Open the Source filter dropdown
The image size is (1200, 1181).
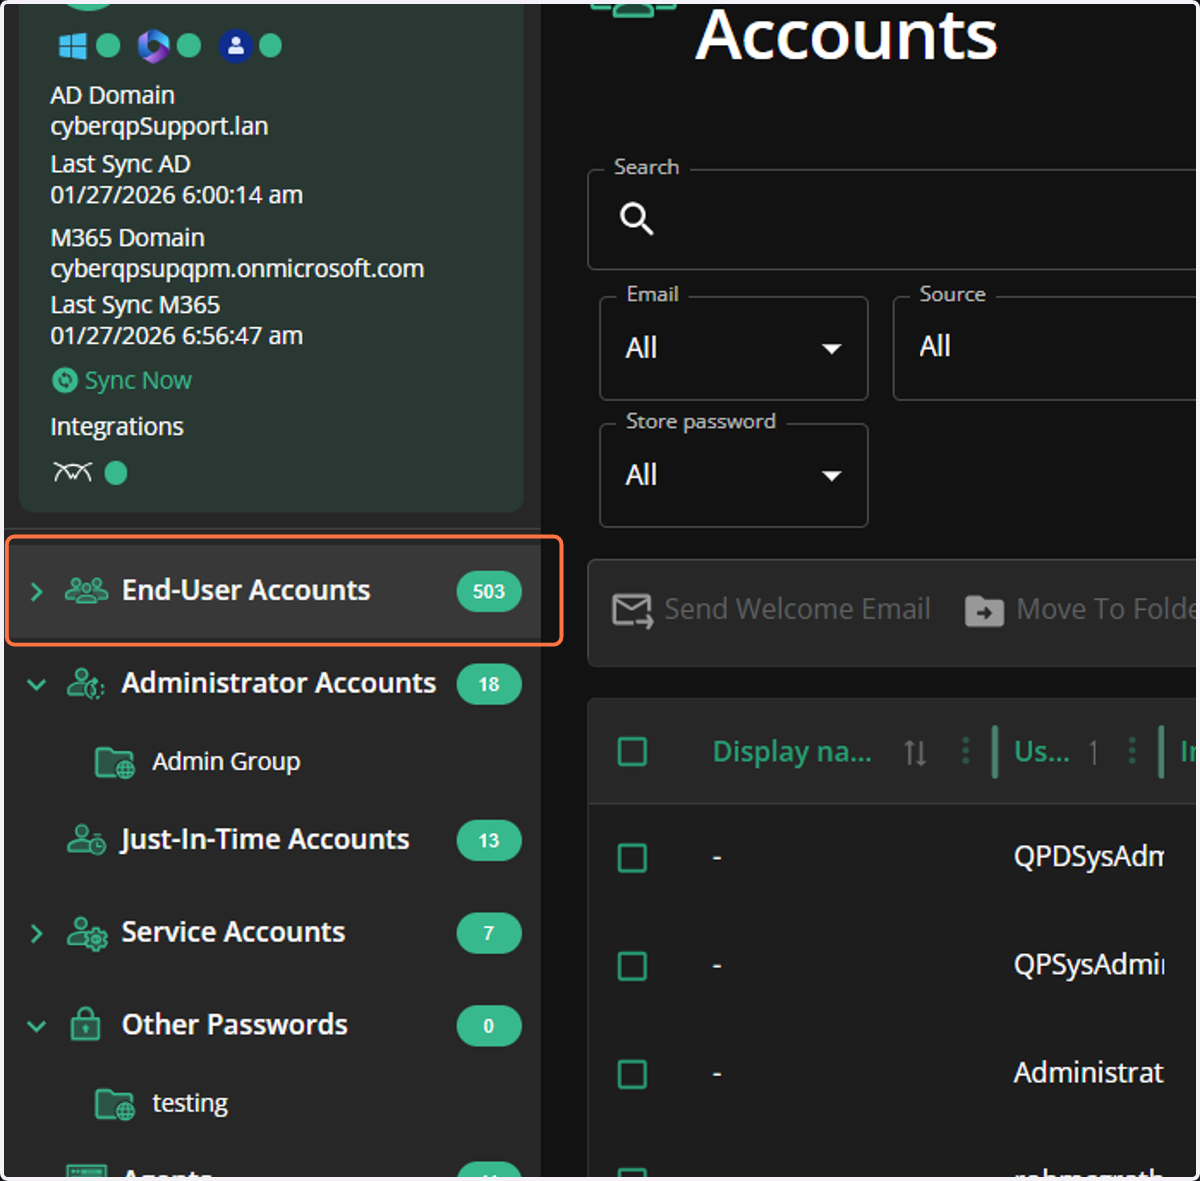(1045, 348)
